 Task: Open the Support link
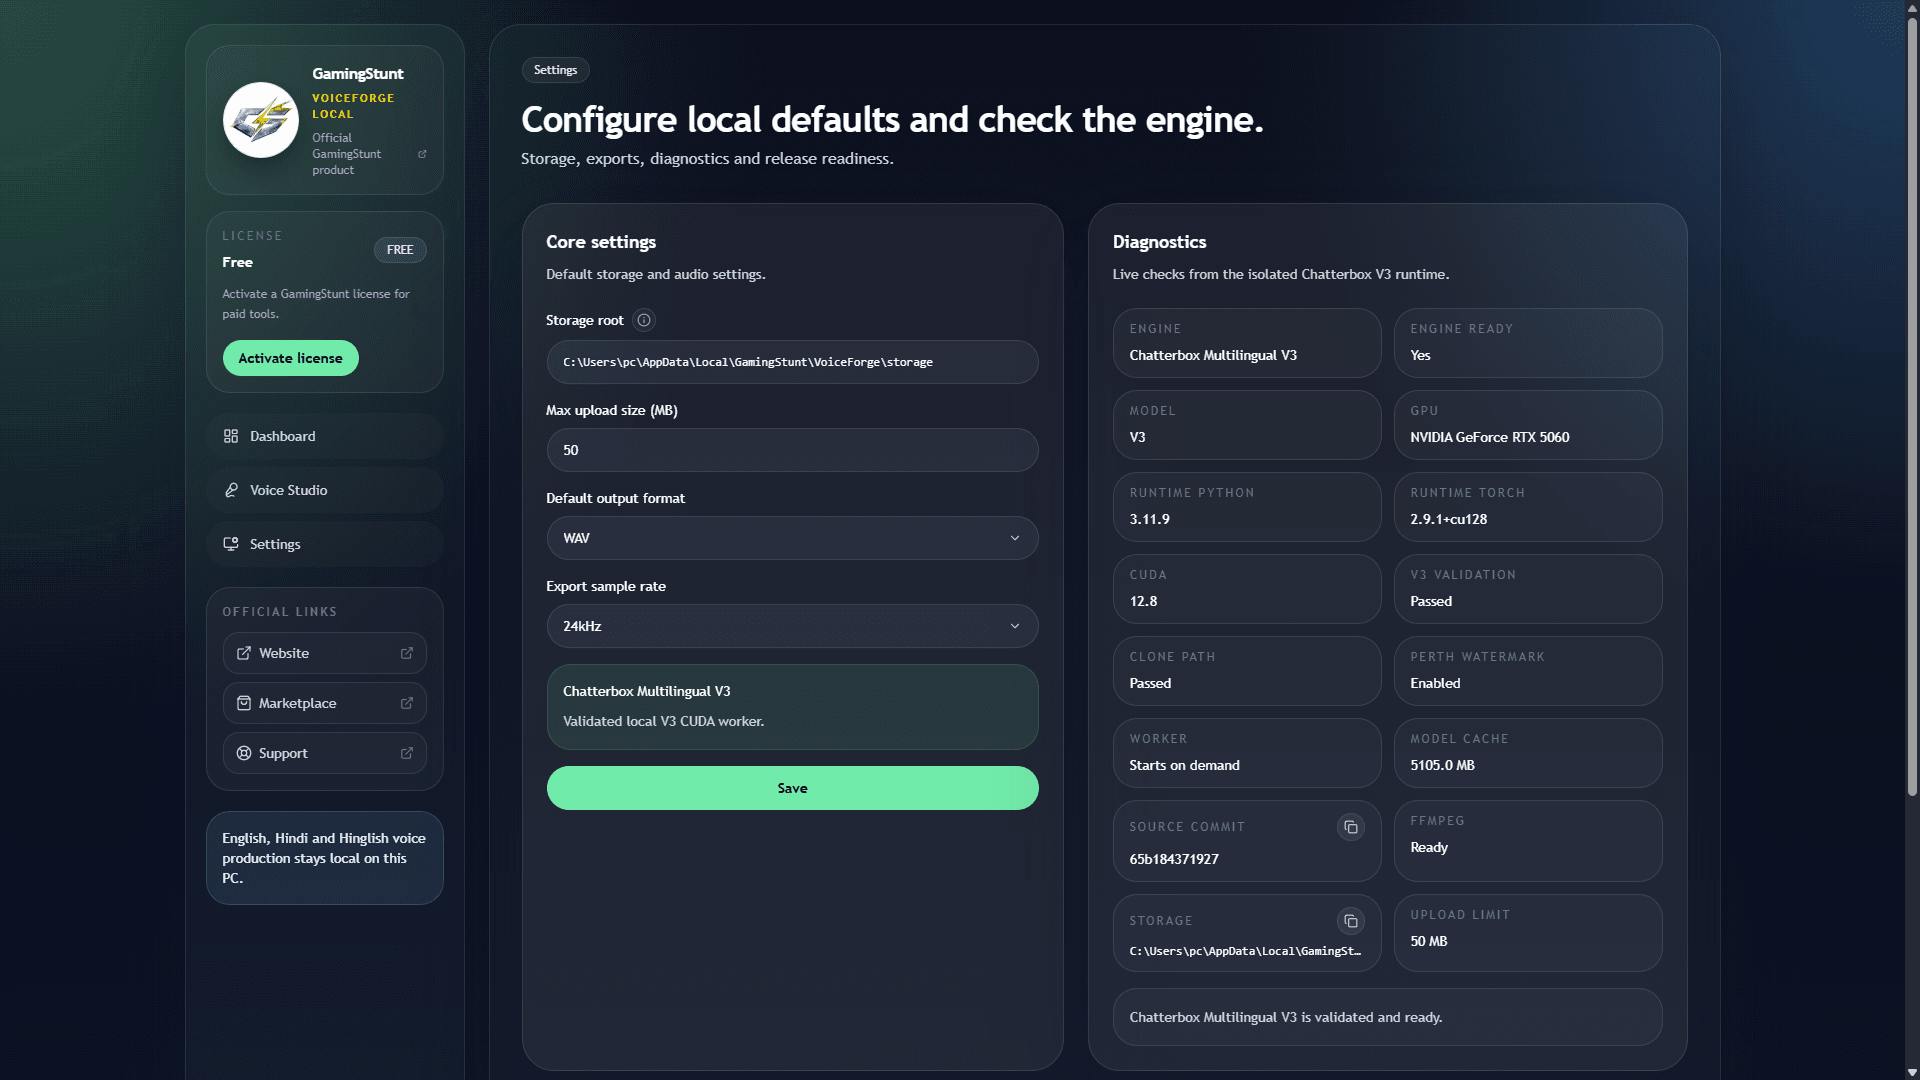[x=325, y=753]
